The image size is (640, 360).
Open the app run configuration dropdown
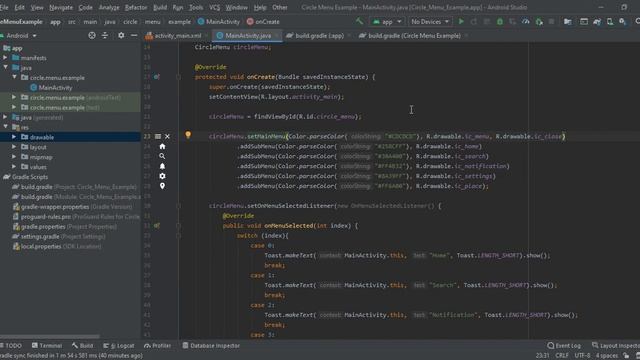tap(387, 22)
